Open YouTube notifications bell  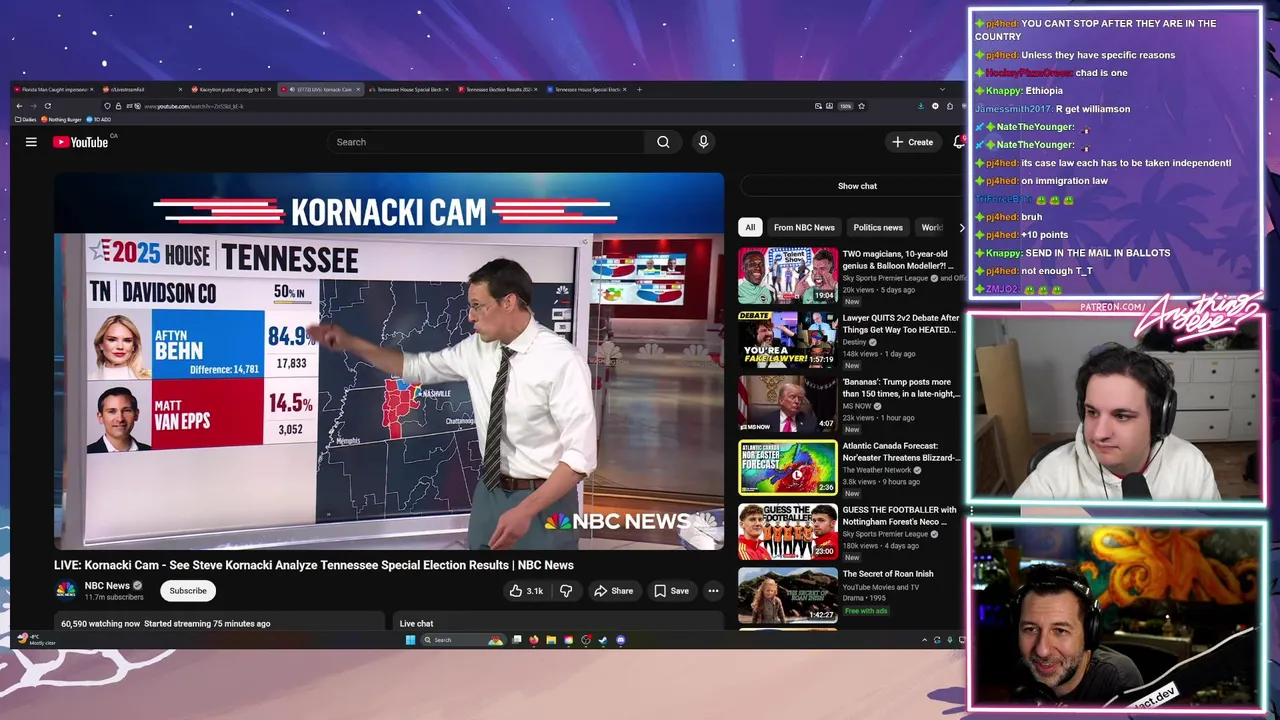point(958,142)
